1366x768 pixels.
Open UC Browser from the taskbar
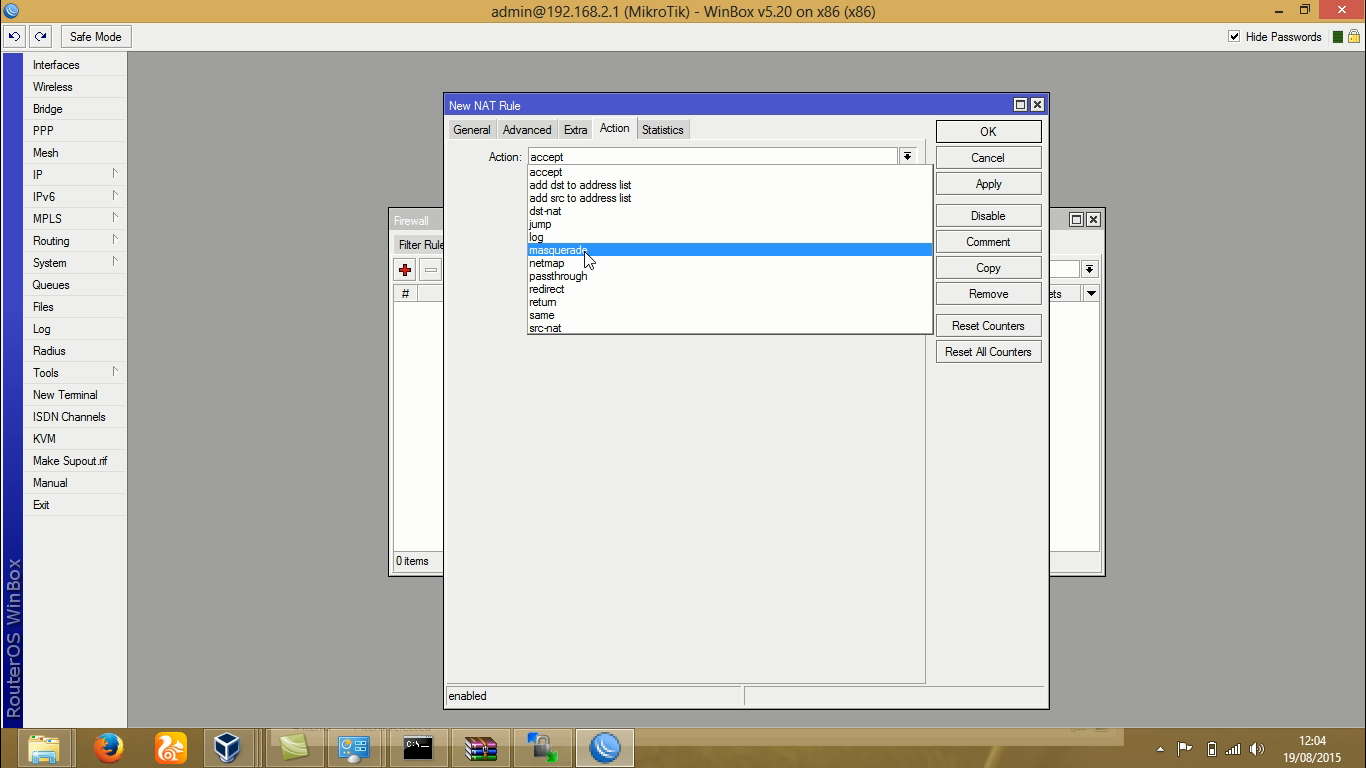coord(170,748)
